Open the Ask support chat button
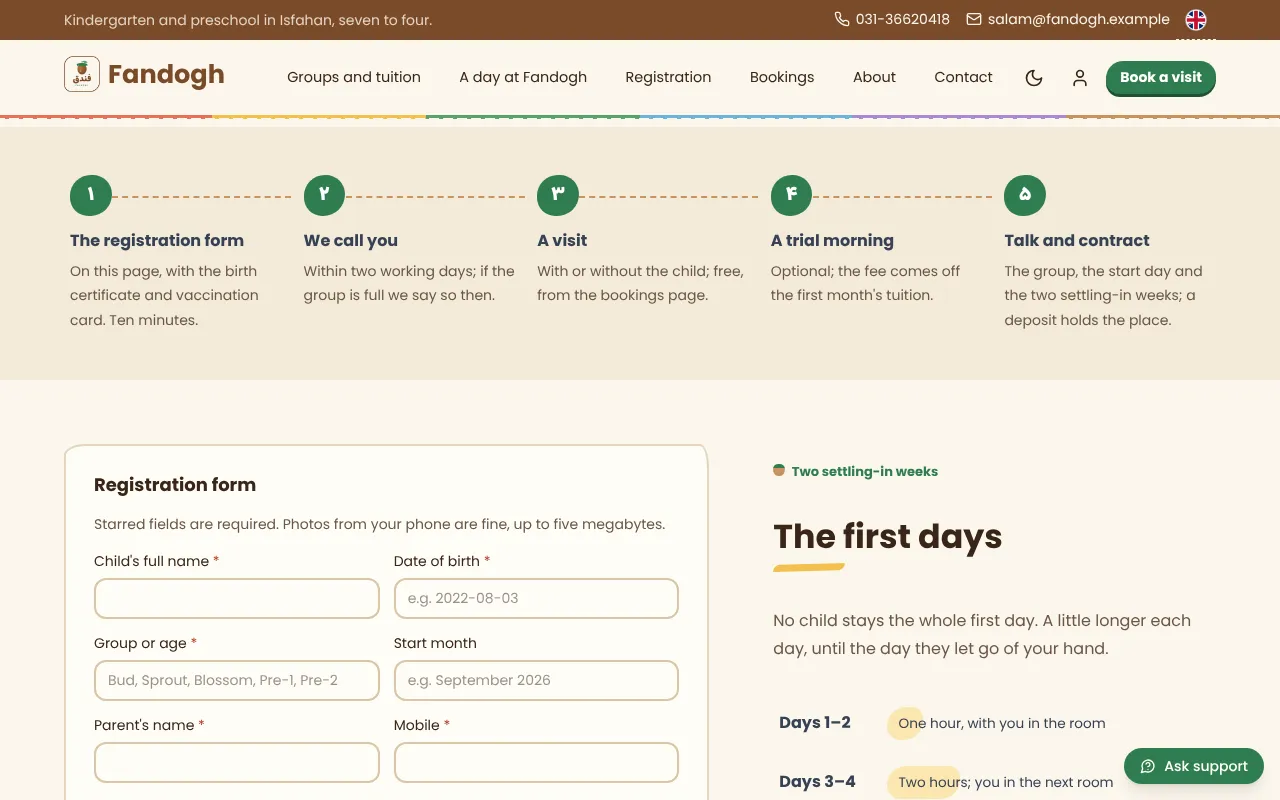The height and width of the screenshot is (800, 1280). (x=1194, y=766)
